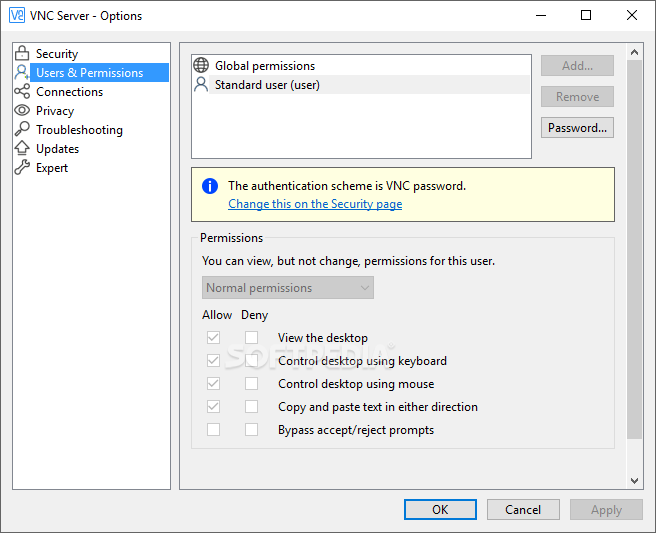The height and width of the screenshot is (533, 656).
Task: Toggle Allow for Copy and paste text
Action: 213,406
